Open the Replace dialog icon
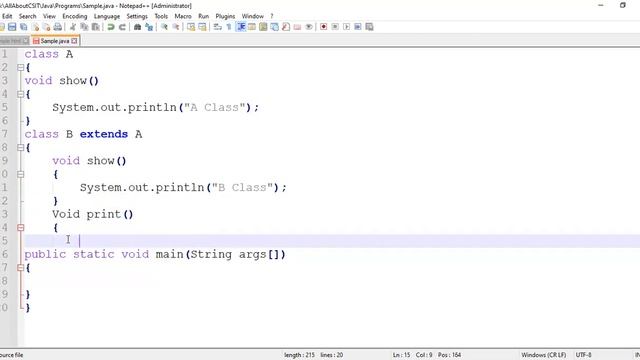This screenshot has height=360, width=640. click(x=149, y=27)
